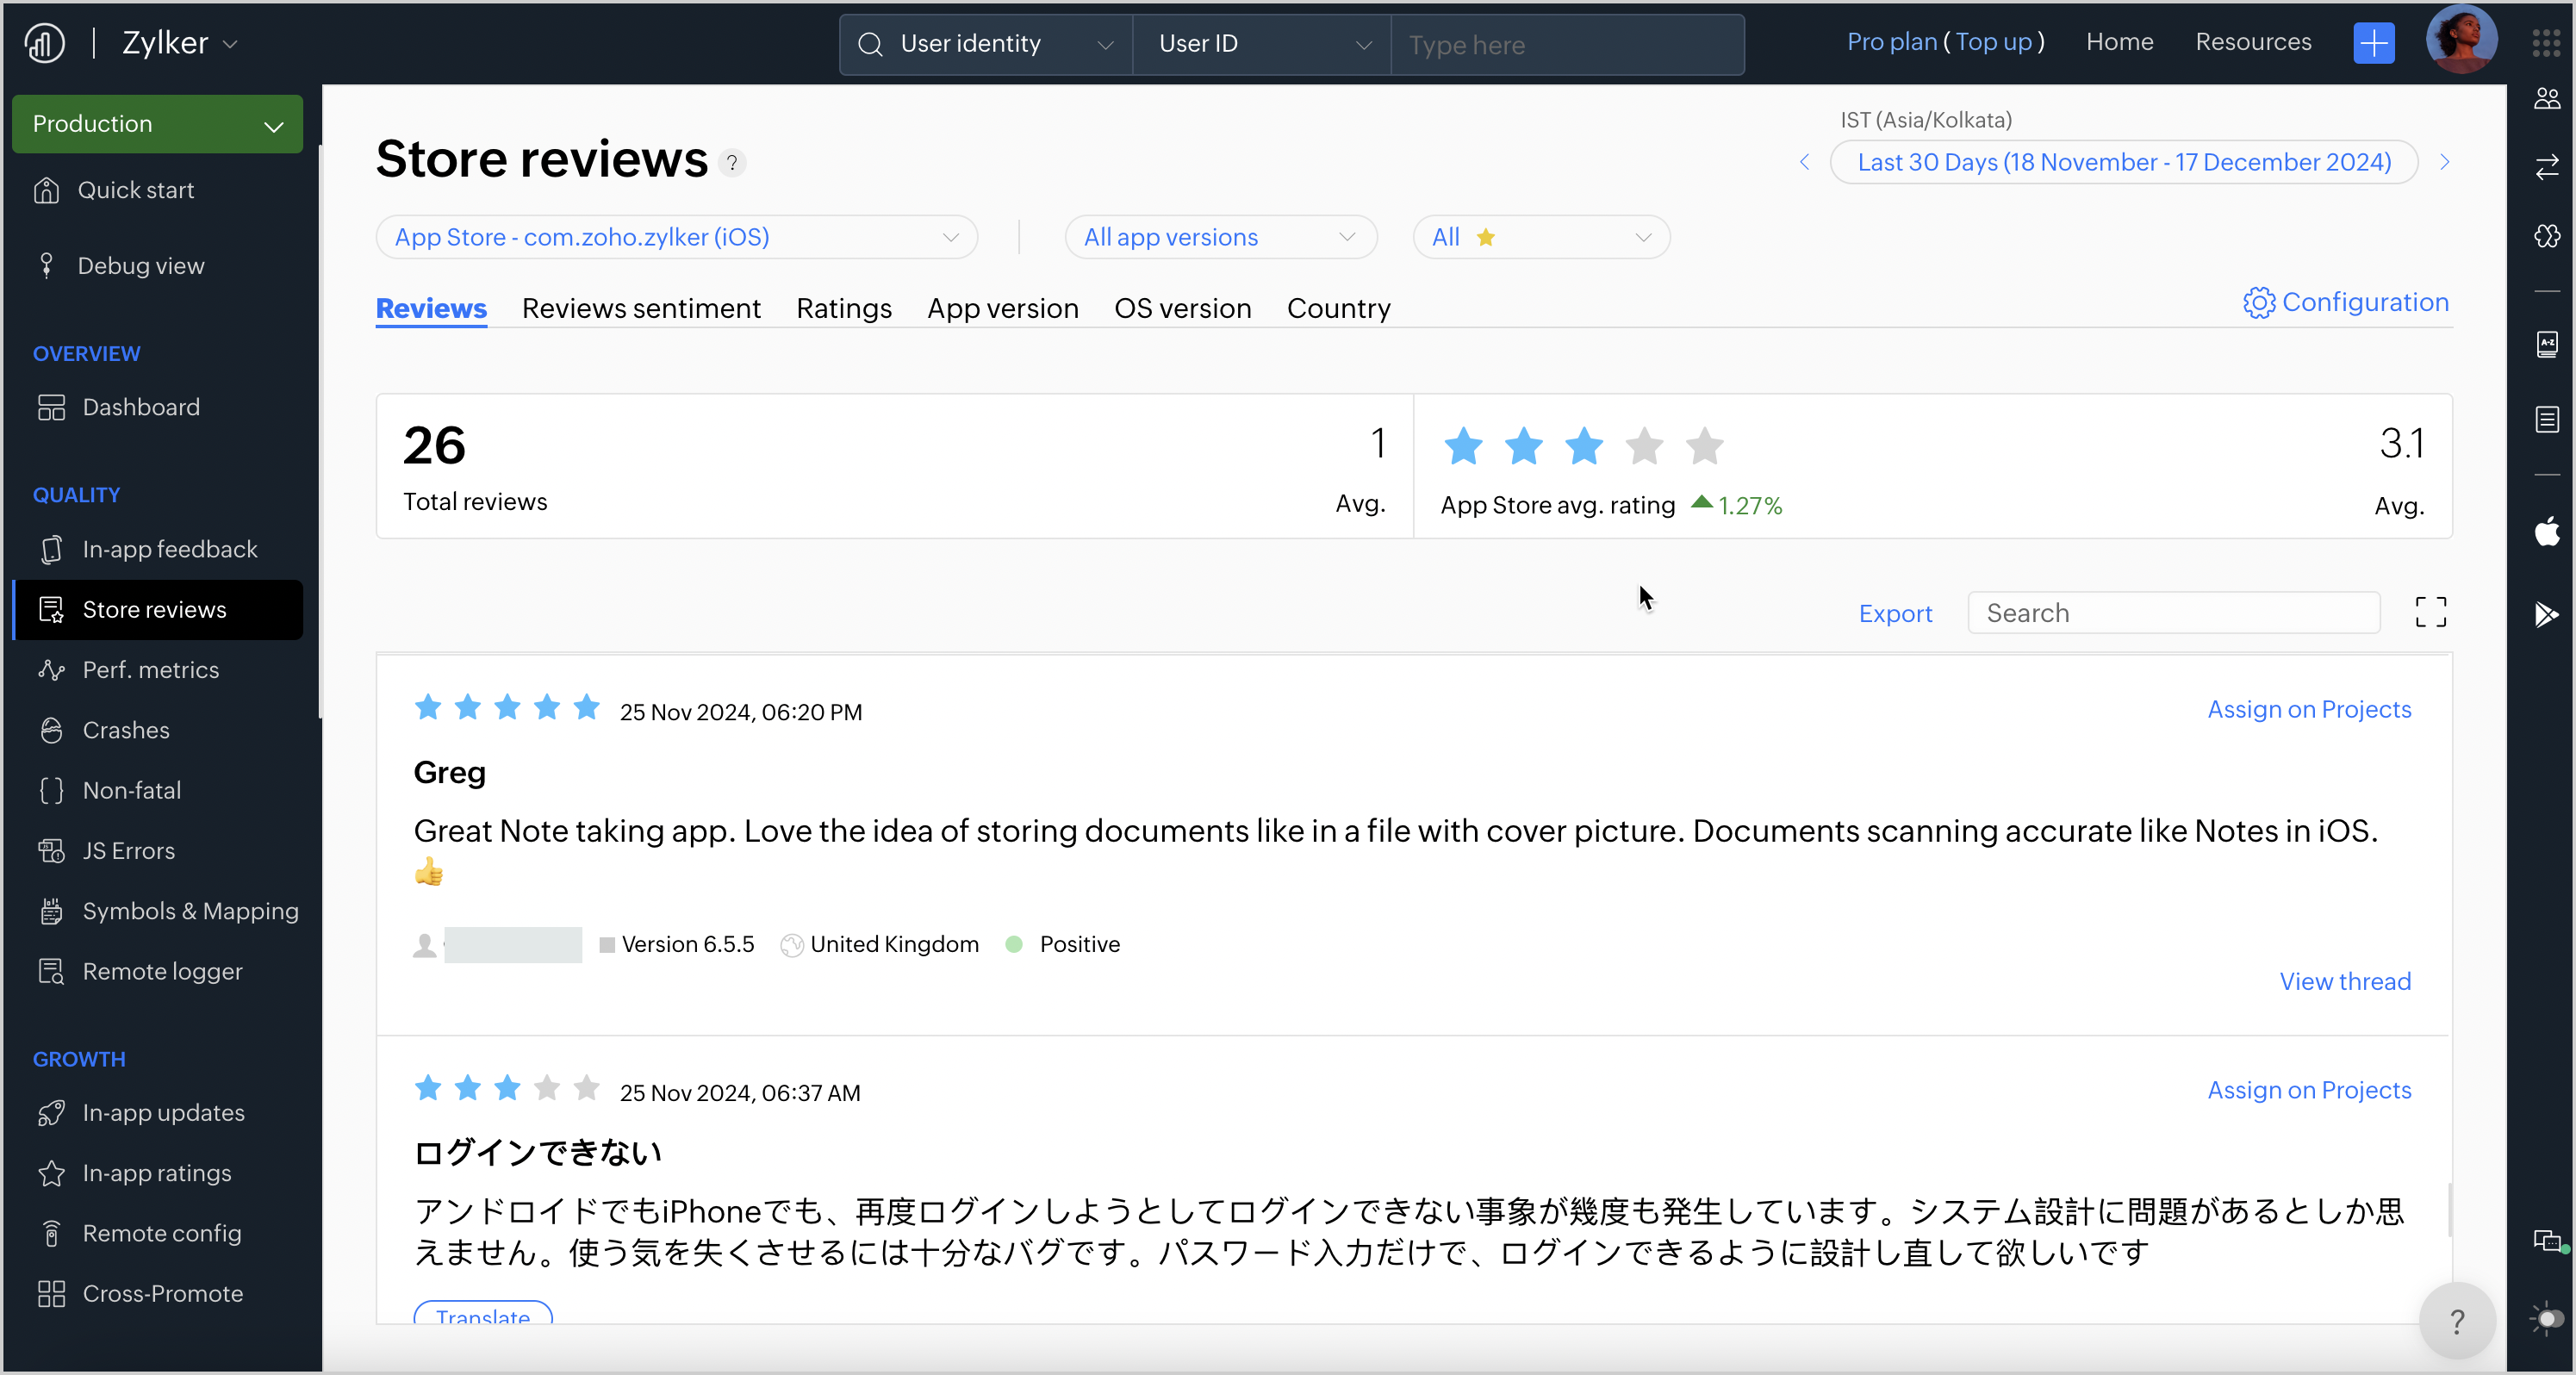The height and width of the screenshot is (1375, 2576).
Task: Click the review list scrollbar
Action: [2449, 1210]
